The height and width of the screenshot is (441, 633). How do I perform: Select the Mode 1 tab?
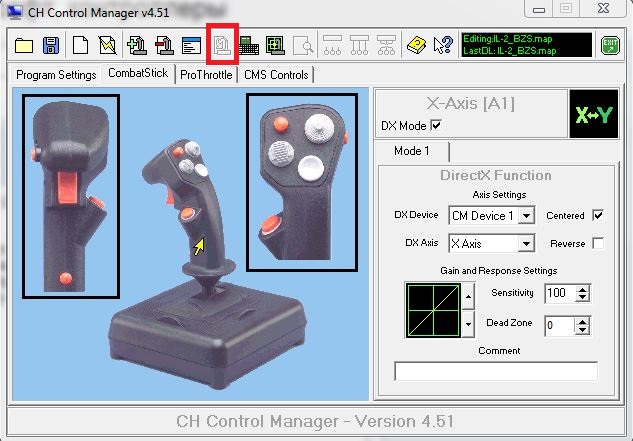[412, 151]
